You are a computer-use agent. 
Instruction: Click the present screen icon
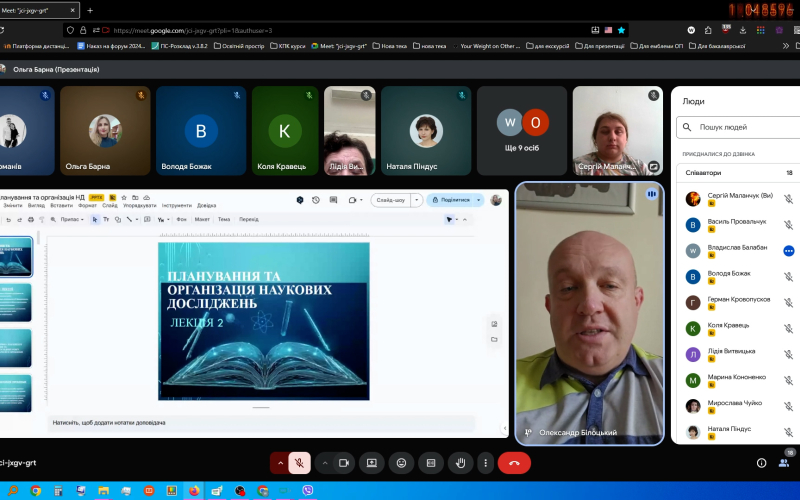(372, 463)
